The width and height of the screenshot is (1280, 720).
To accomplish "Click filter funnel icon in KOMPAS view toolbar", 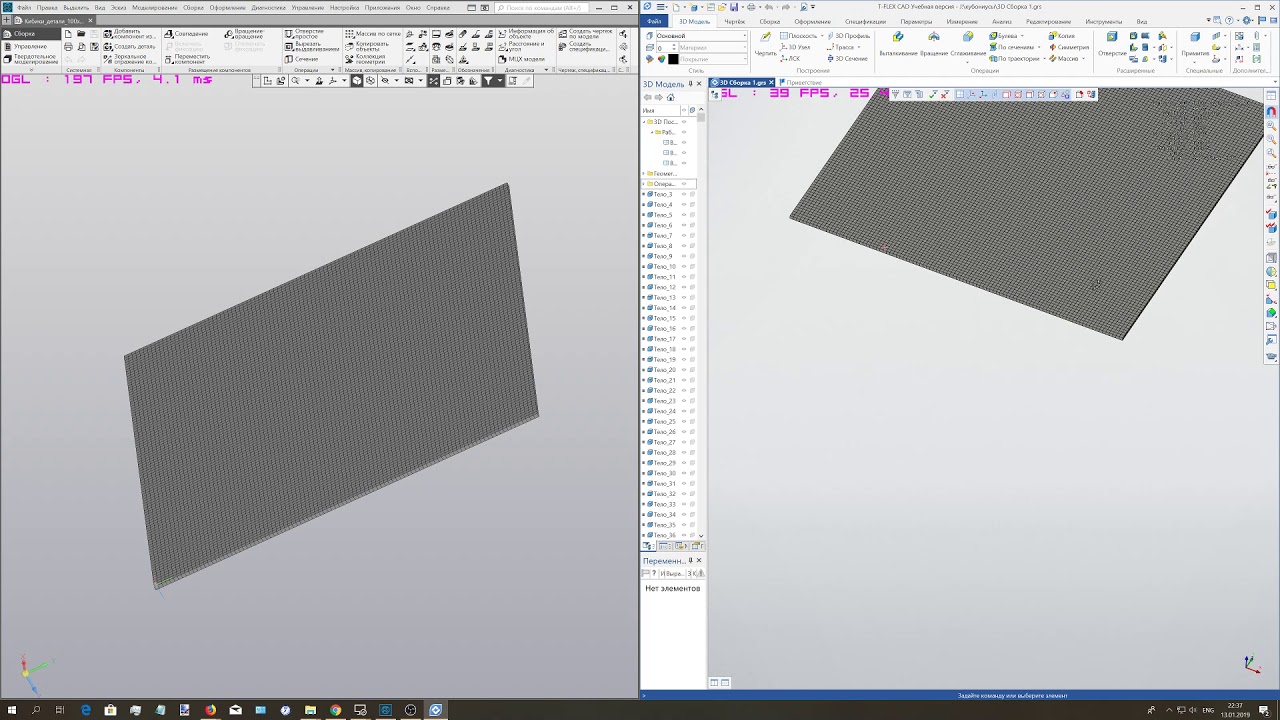I will click(x=487, y=81).
